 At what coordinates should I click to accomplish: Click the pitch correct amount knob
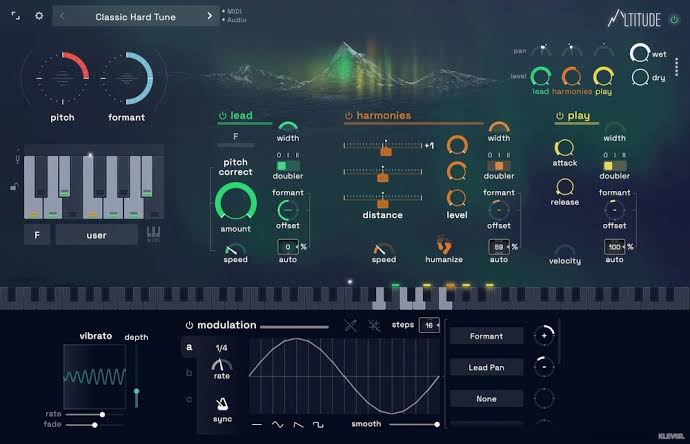[236, 202]
